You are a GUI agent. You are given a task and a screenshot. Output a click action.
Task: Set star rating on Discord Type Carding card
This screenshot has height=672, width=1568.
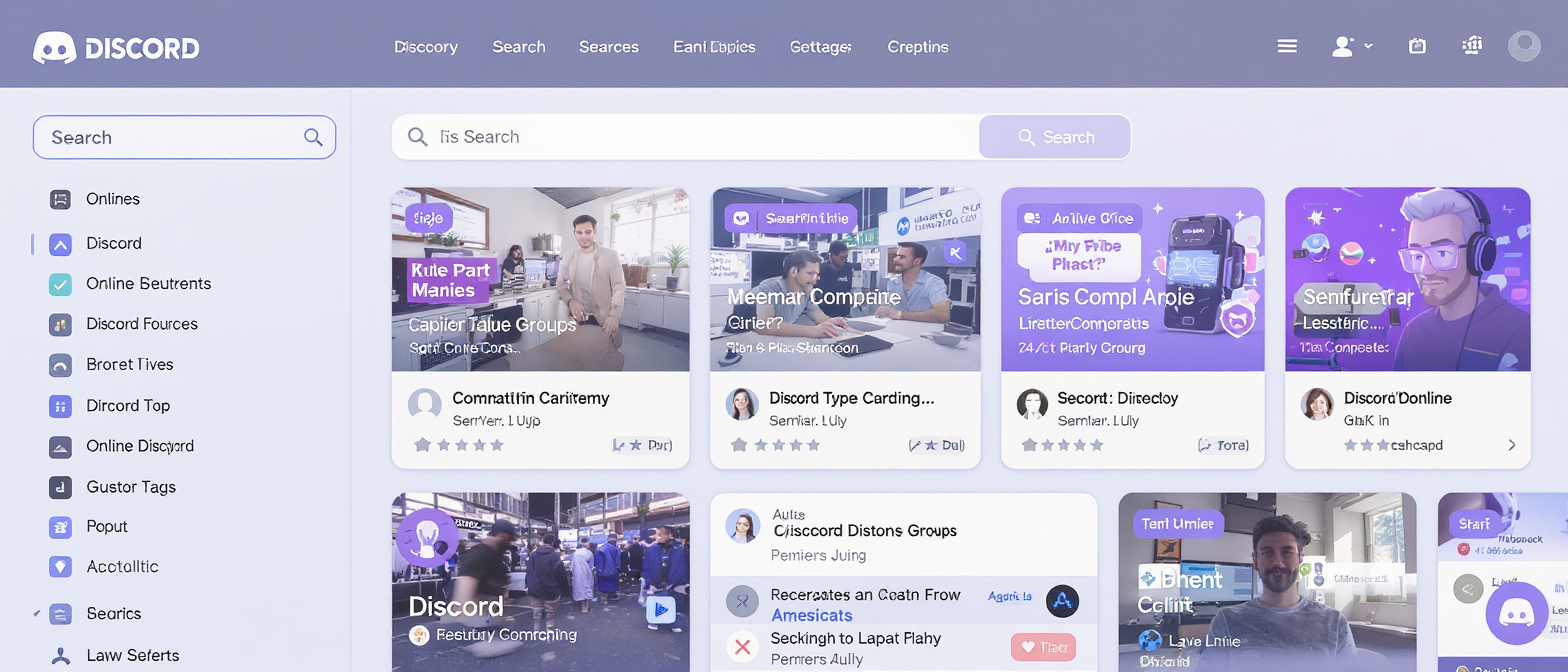[x=776, y=445]
